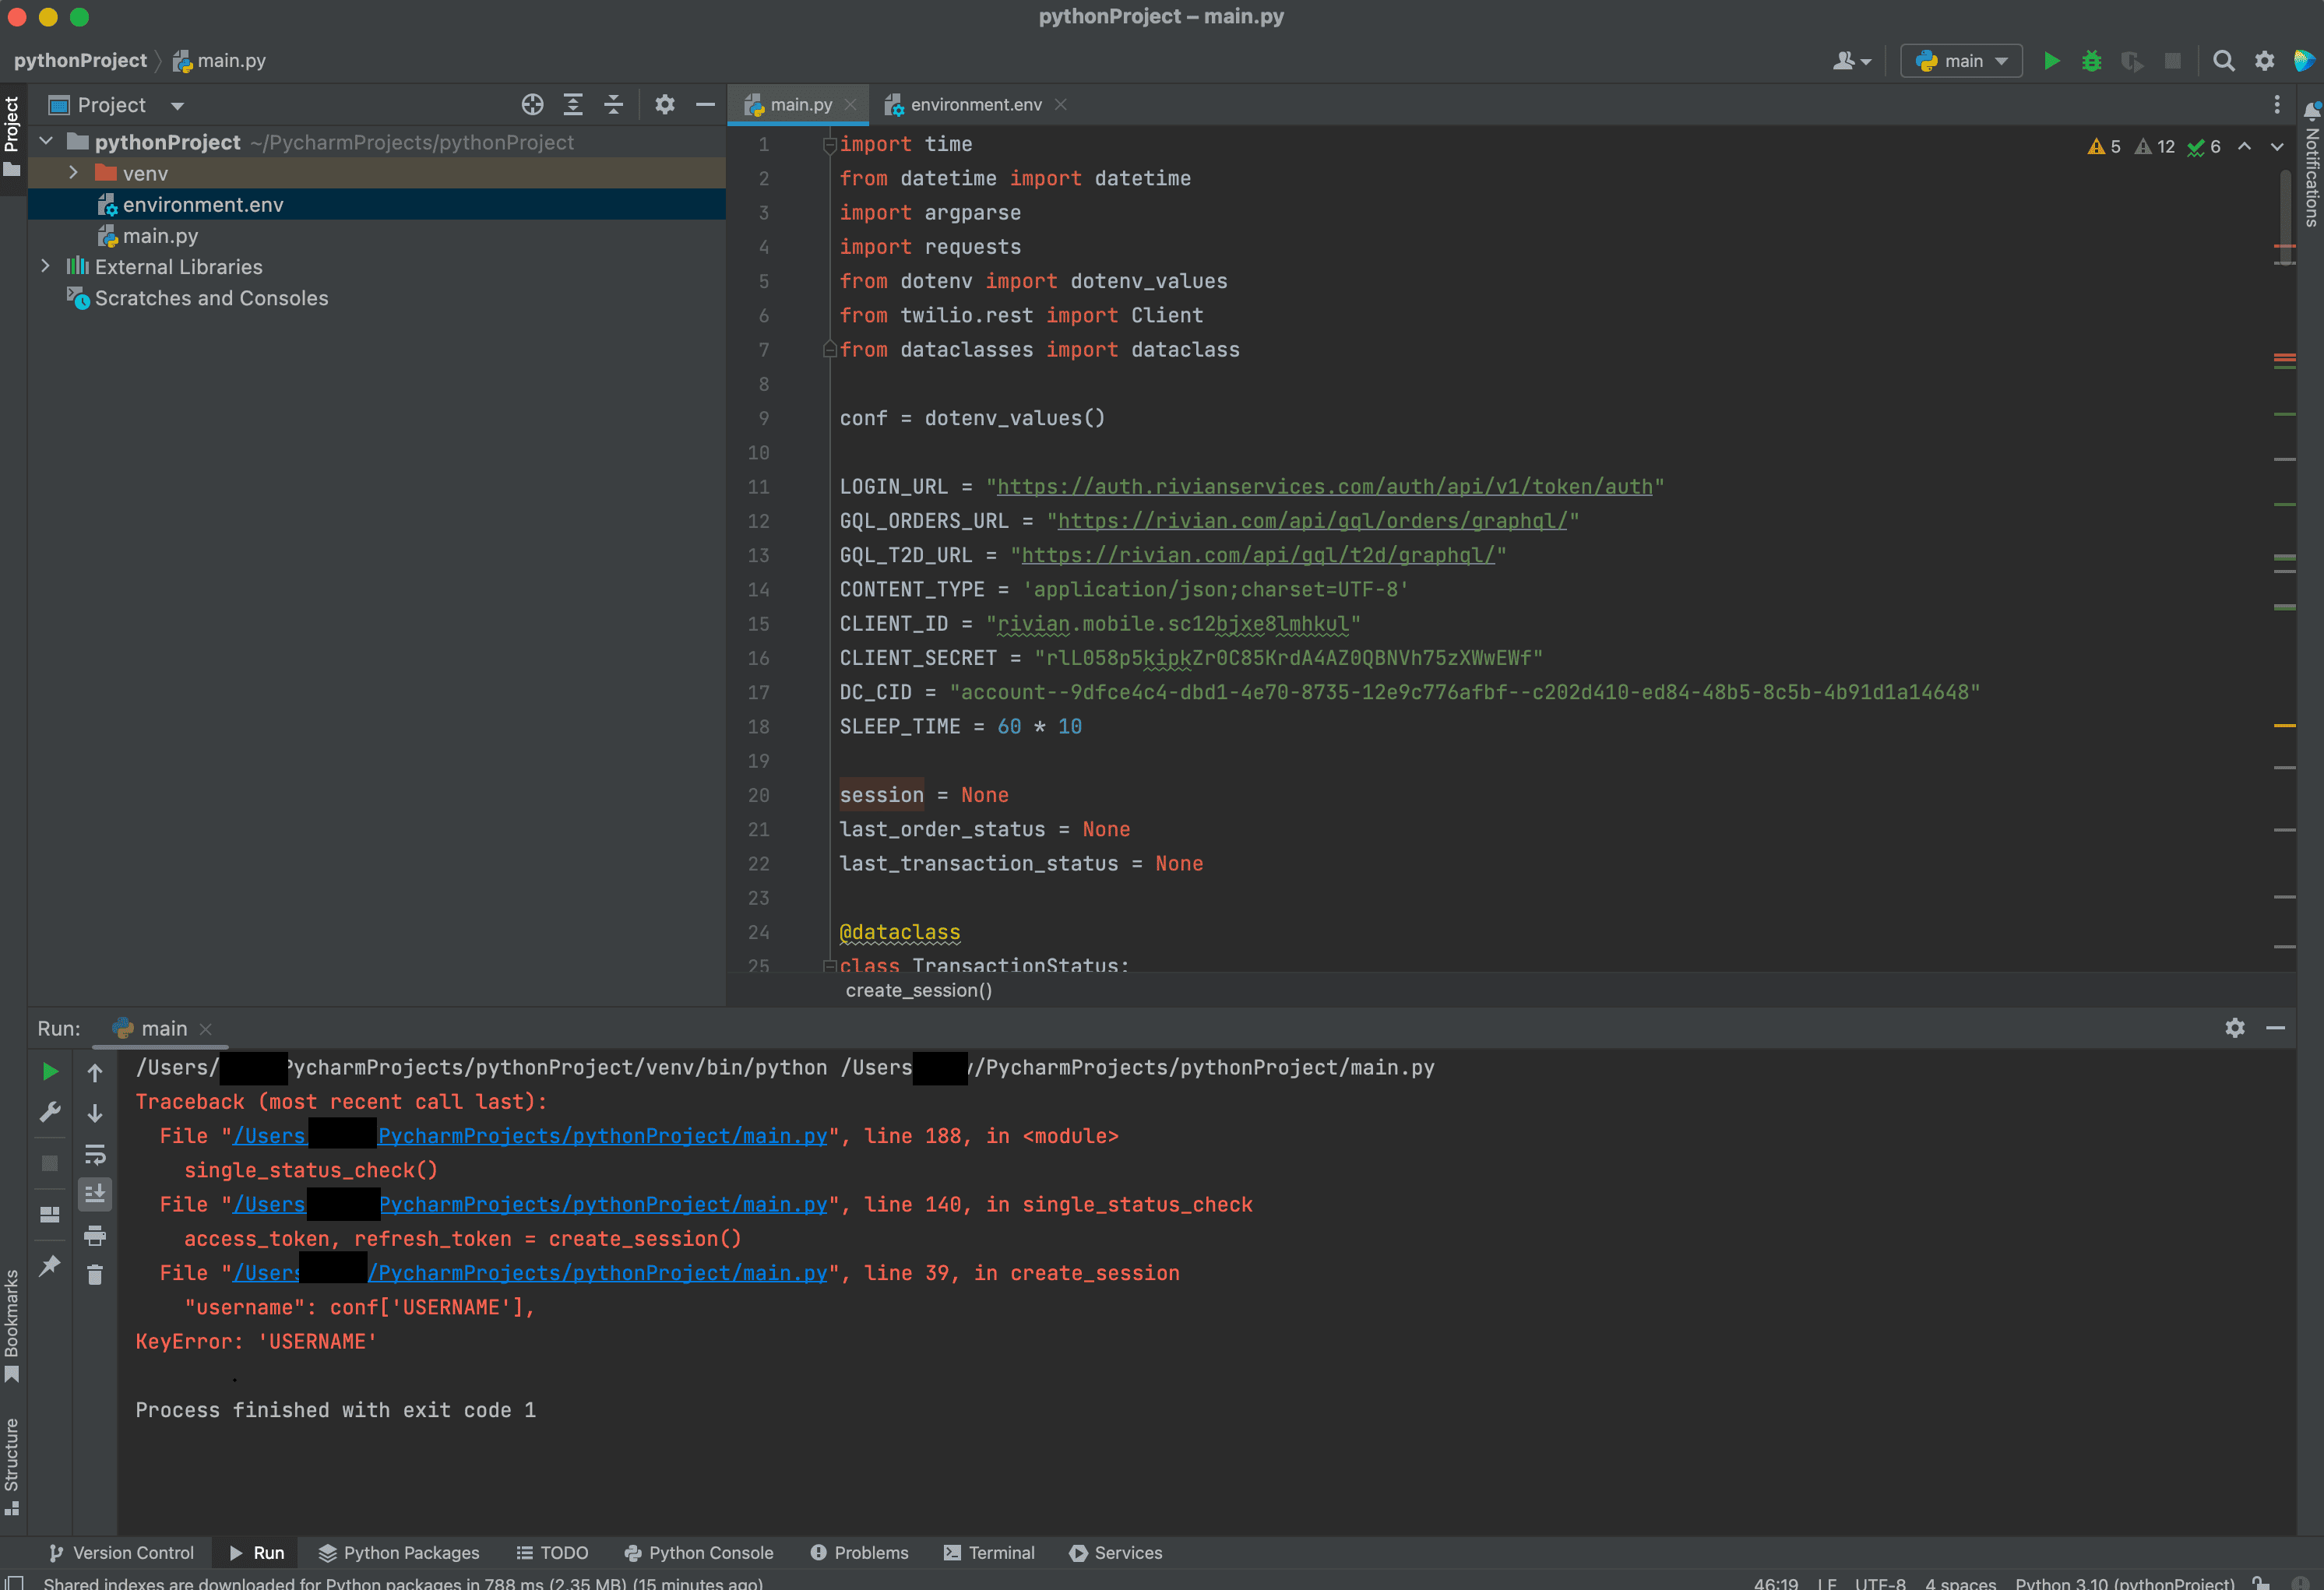Image resolution: width=2324 pixels, height=1590 pixels.
Task: Run main with coverage
Action: tap(2132, 61)
